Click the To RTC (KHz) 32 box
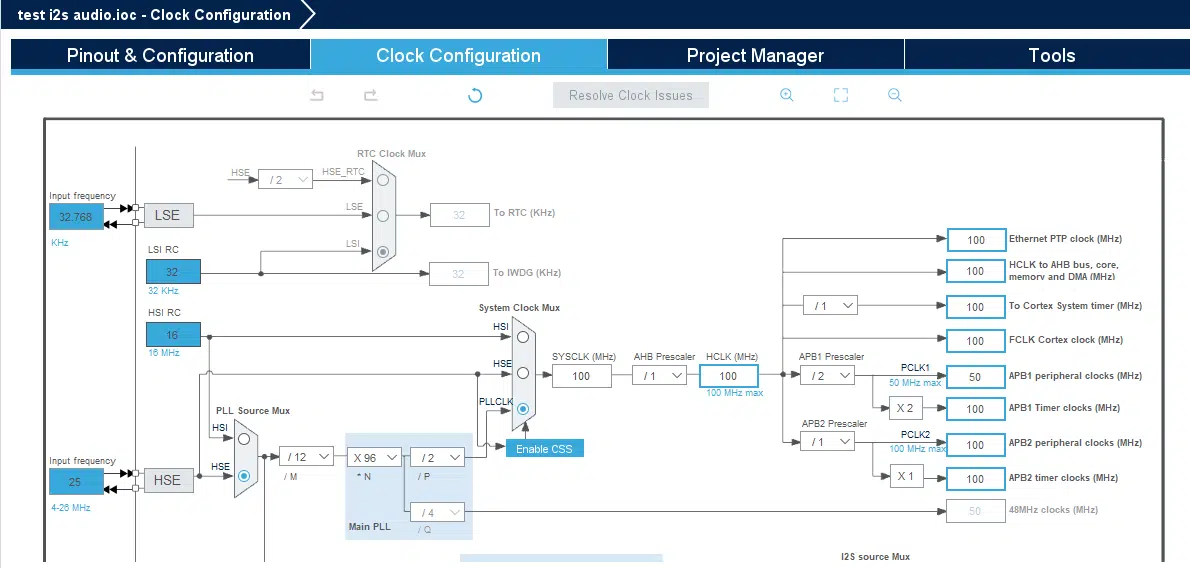Image resolution: width=1190 pixels, height=568 pixels. coord(459,215)
